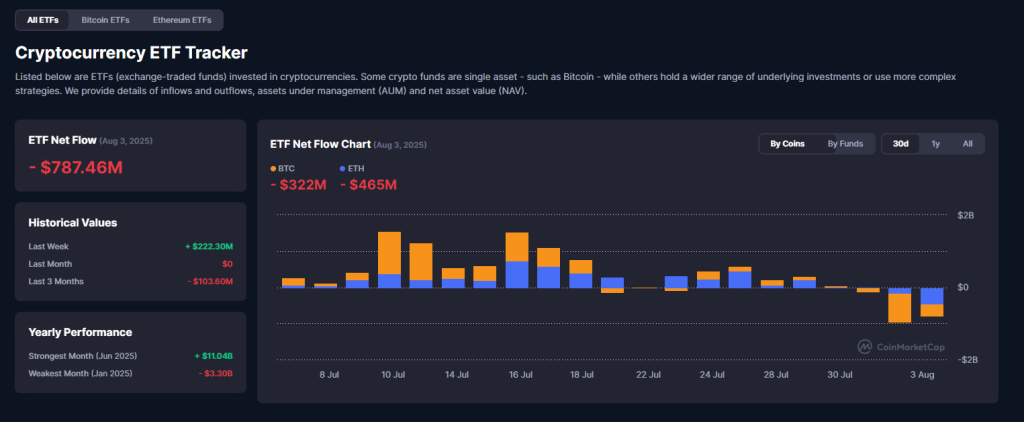Open the Ethereum ETFs tab
This screenshot has width=1024, height=422.
click(182, 20)
